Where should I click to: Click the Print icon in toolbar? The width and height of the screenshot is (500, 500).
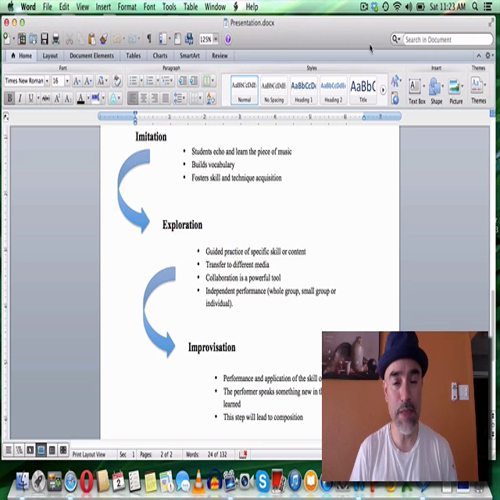(x=56, y=39)
